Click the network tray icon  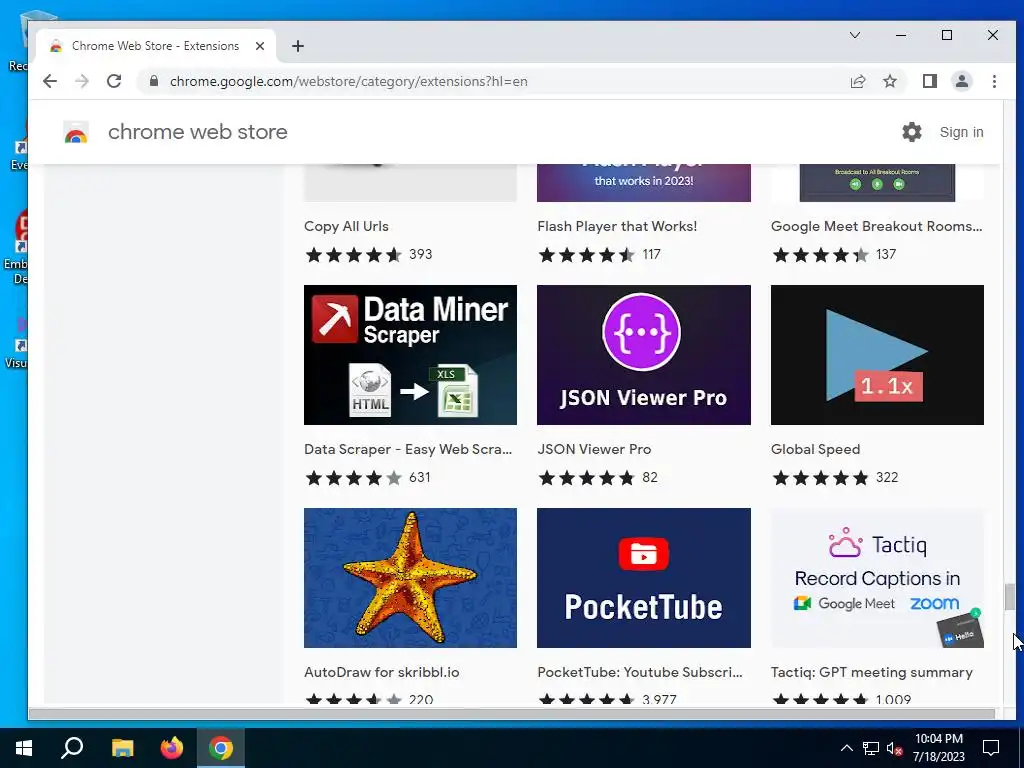click(x=871, y=748)
